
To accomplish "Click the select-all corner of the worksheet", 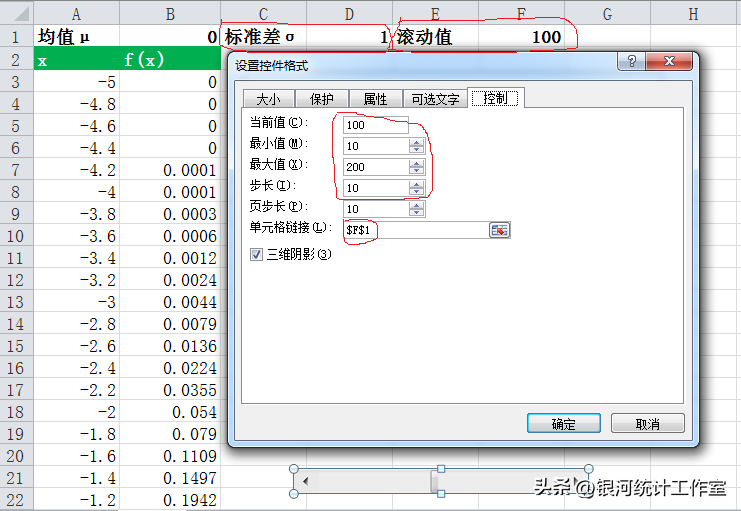I will 17,13.
